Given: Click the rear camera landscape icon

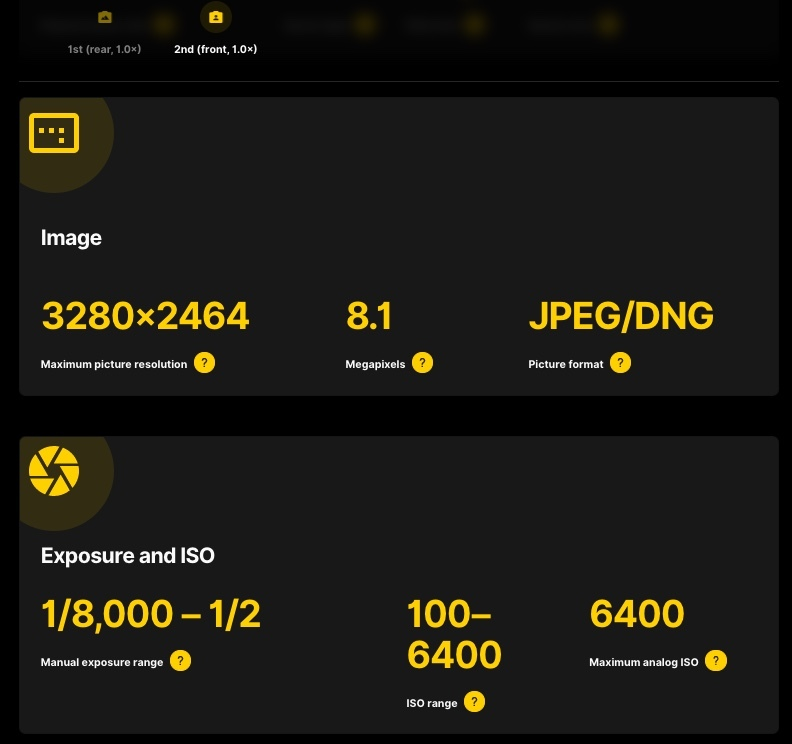Looking at the screenshot, I should pos(105,17).
